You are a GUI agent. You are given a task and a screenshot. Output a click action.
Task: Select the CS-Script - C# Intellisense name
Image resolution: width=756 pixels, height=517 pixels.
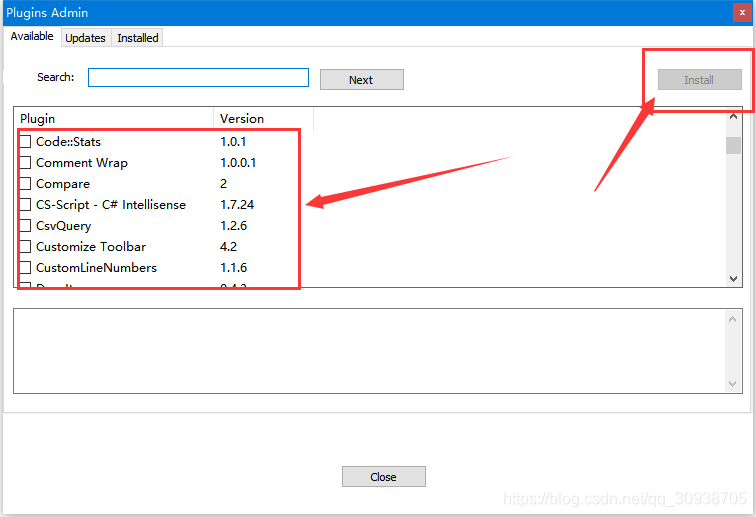[x=111, y=205]
